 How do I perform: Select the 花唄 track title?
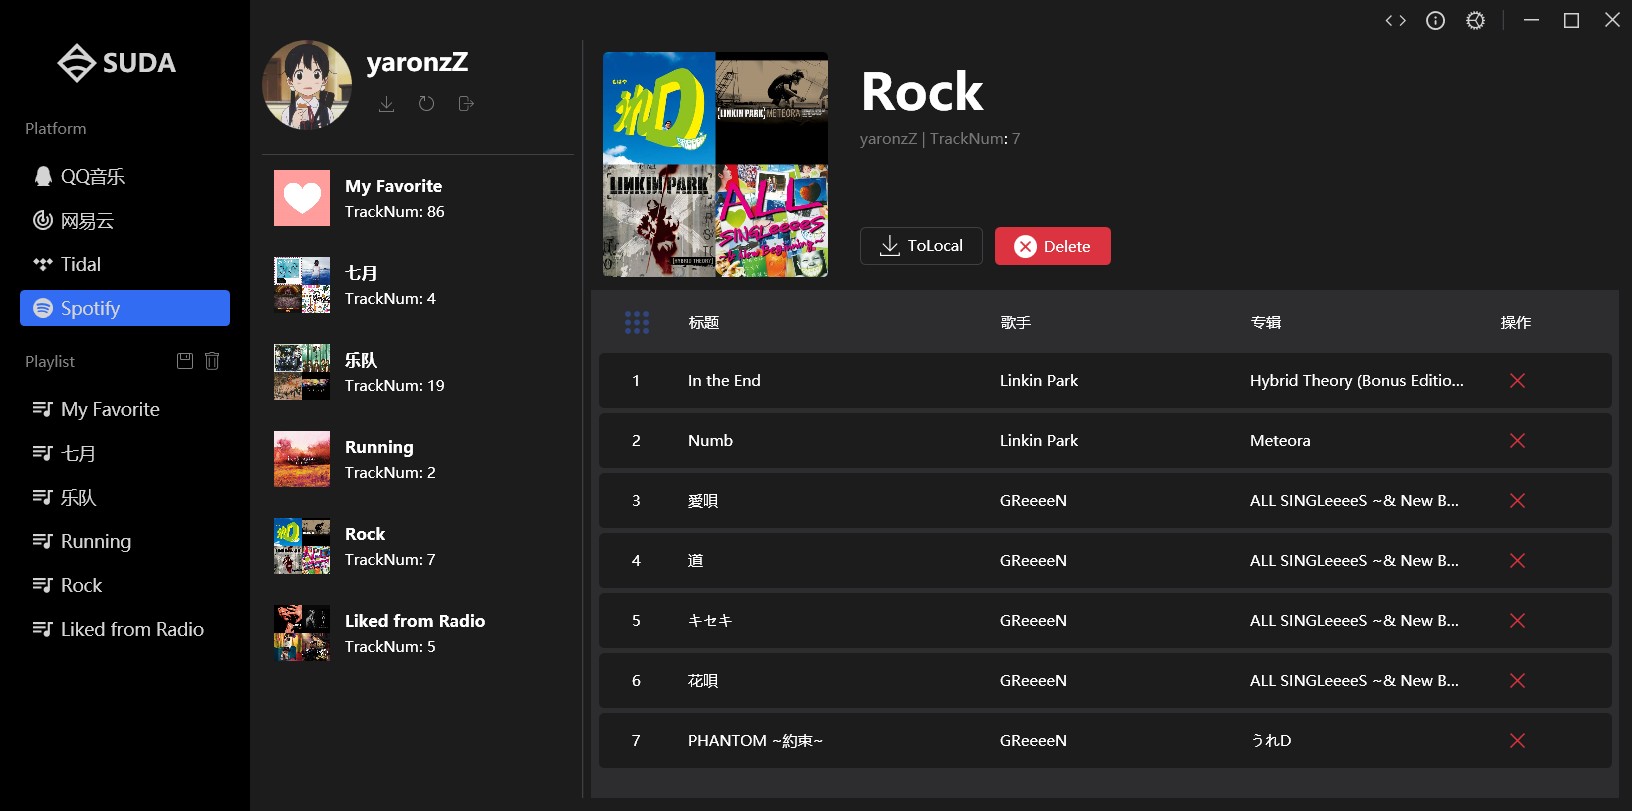703,680
